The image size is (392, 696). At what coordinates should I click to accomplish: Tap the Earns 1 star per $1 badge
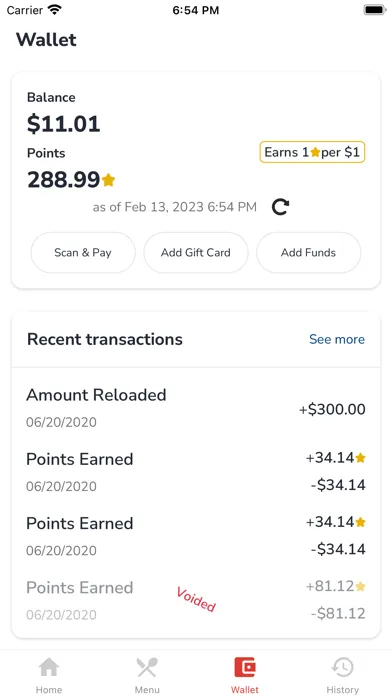(312, 152)
